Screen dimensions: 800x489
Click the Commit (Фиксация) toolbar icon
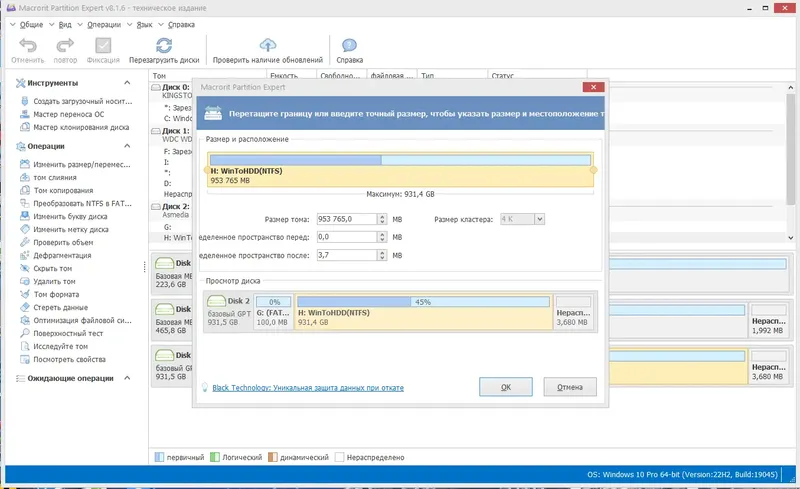(x=103, y=45)
